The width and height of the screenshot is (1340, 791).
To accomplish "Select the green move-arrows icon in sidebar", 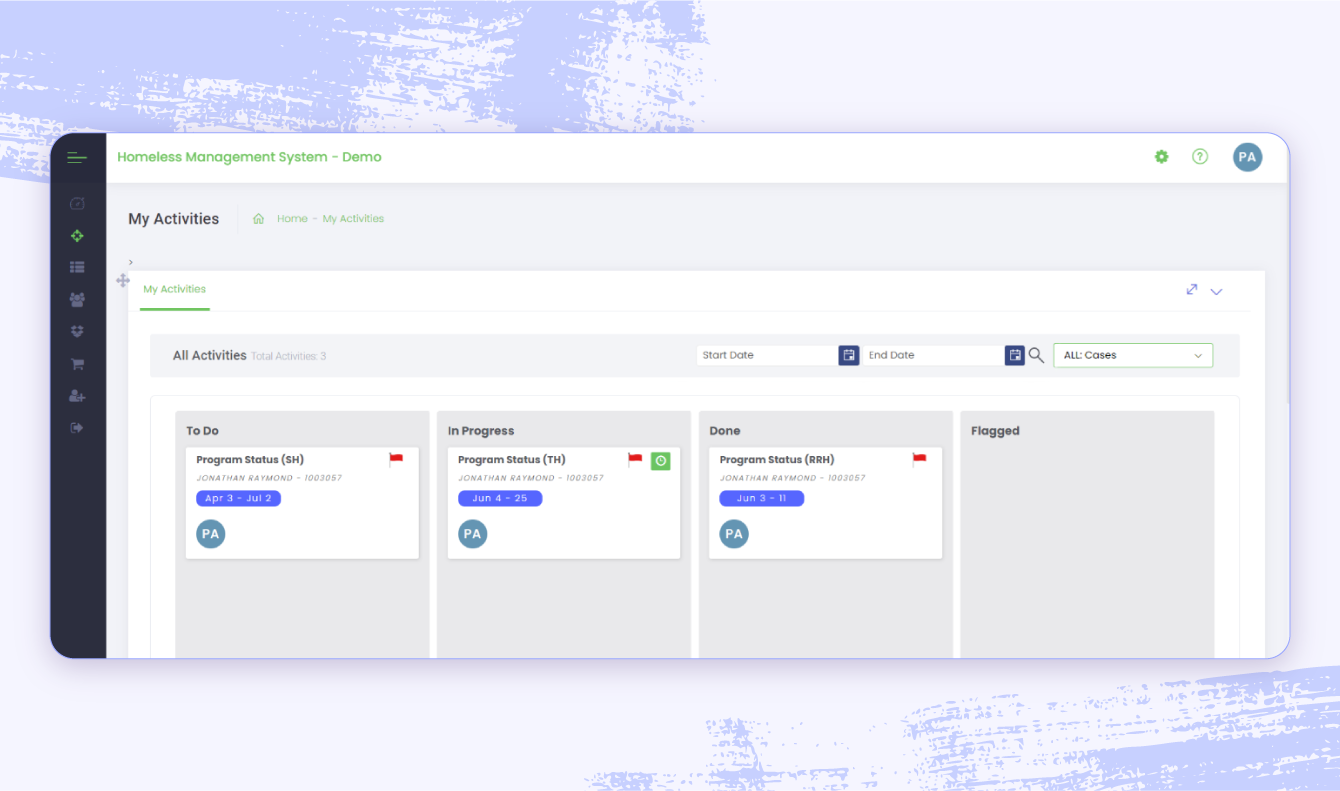I will point(77,236).
